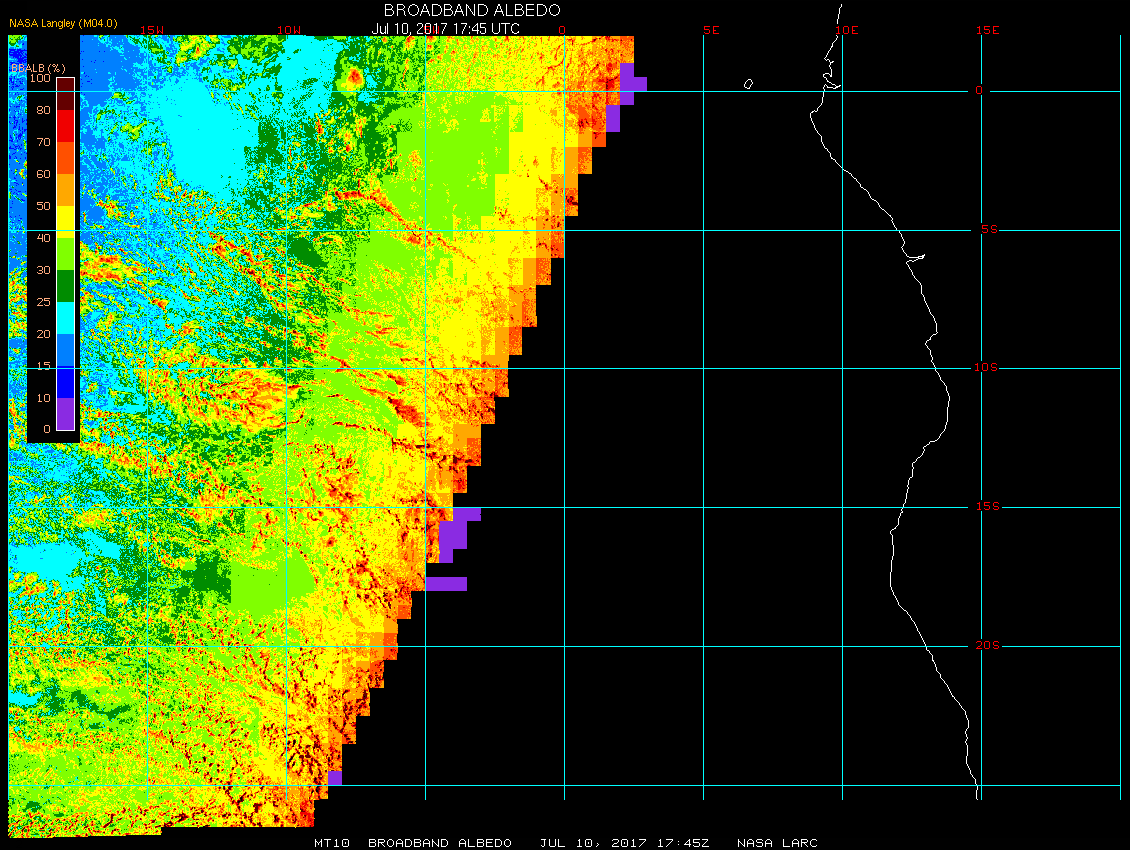Click the NASA LARC text in footer
This screenshot has width=1130, height=850.
[x=777, y=843]
